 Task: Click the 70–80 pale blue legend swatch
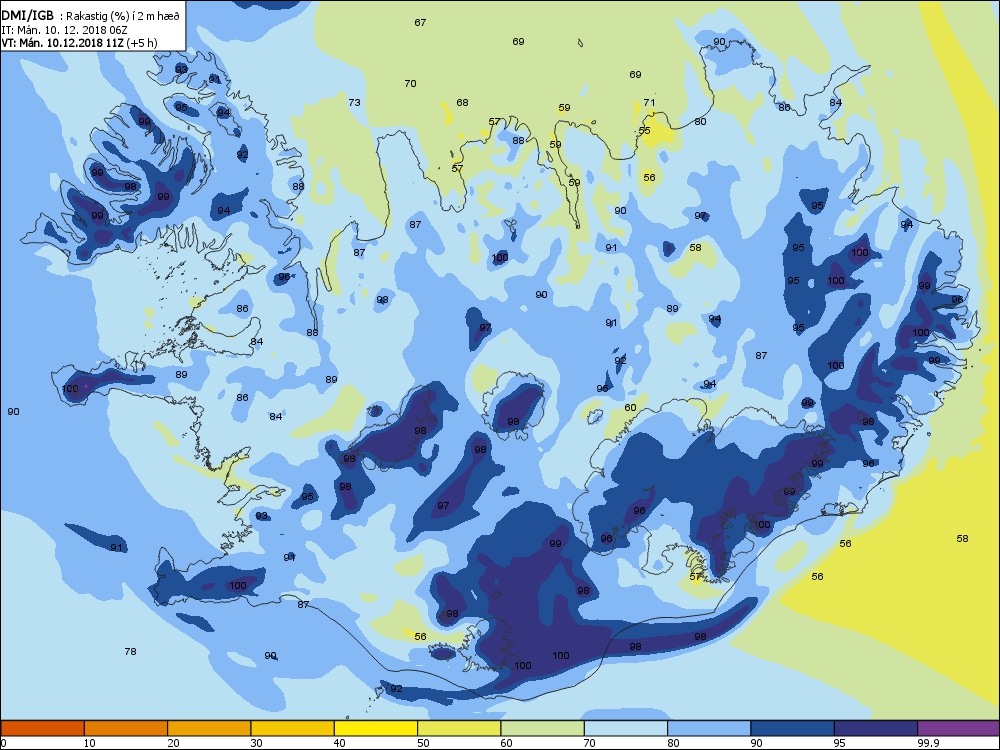[x=626, y=728]
